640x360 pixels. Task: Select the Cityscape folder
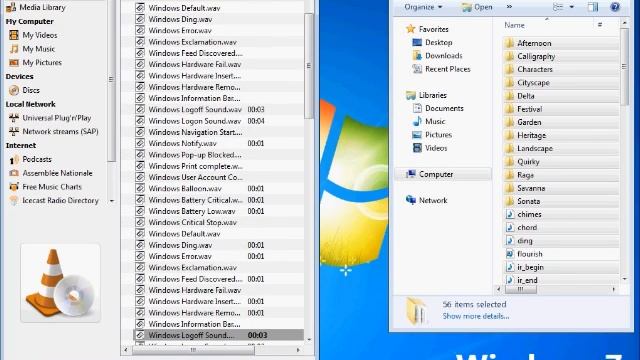tap(561, 82)
